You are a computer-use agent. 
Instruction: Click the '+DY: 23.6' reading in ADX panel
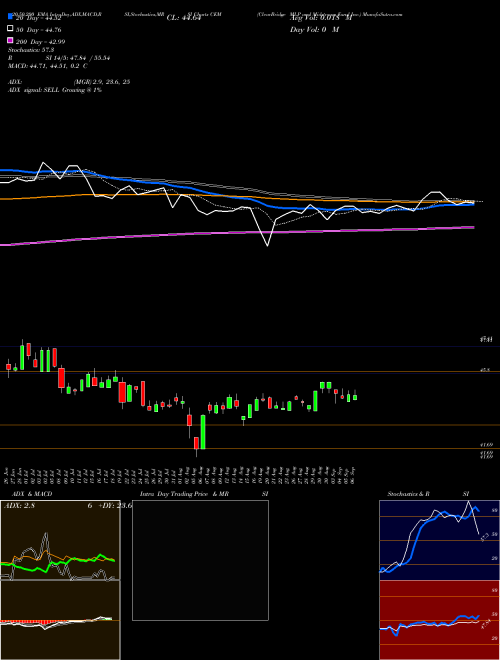pyautogui.click(x=115, y=506)
